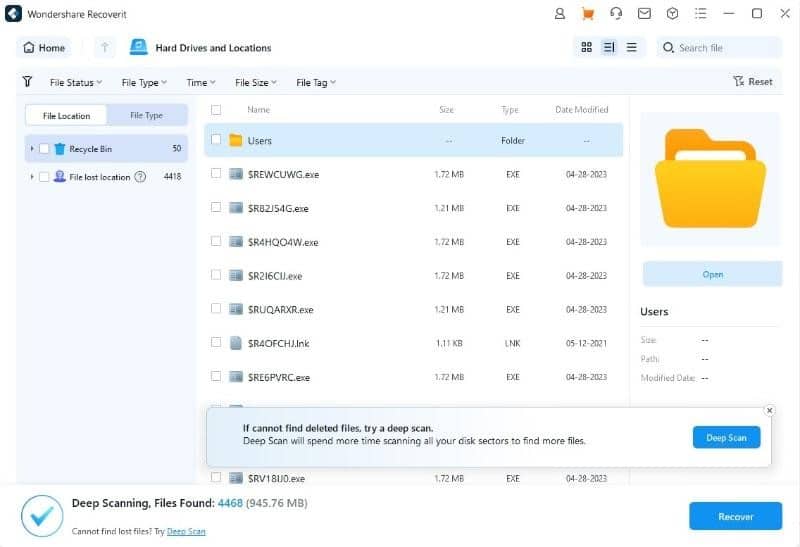Image resolution: width=800 pixels, height=547 pixels.
Task: Sort by Date Modified column header
Action: 582,109
